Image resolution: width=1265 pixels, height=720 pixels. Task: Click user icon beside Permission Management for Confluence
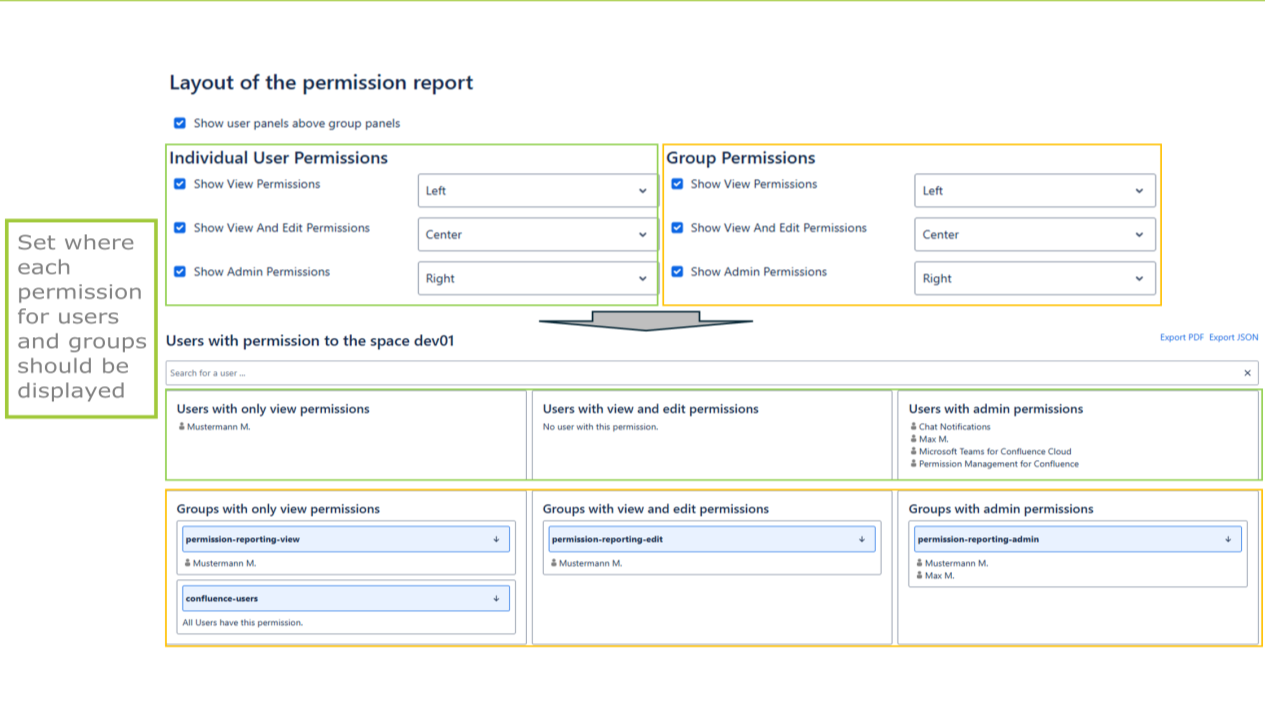[913, 464]
